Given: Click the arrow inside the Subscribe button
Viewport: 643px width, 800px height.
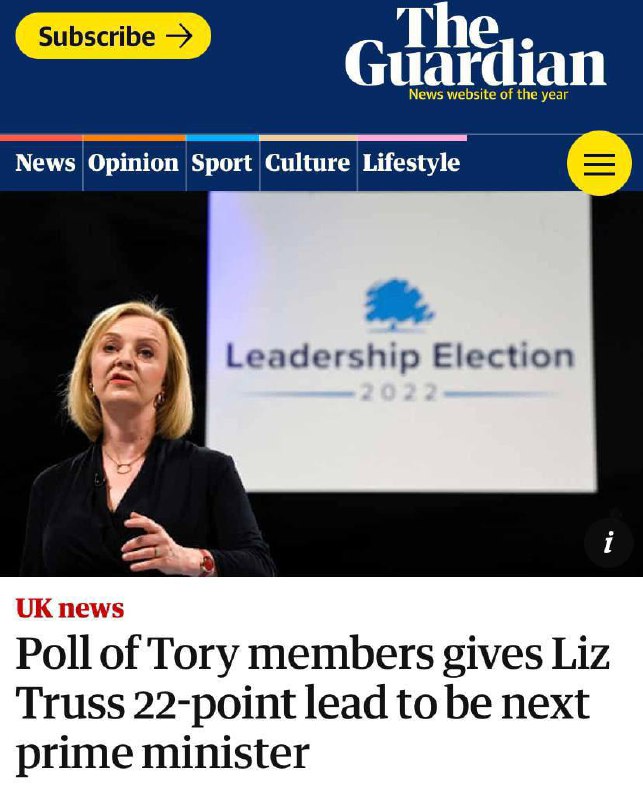Looking at the screenshot, I should click(x=179, y=37).
